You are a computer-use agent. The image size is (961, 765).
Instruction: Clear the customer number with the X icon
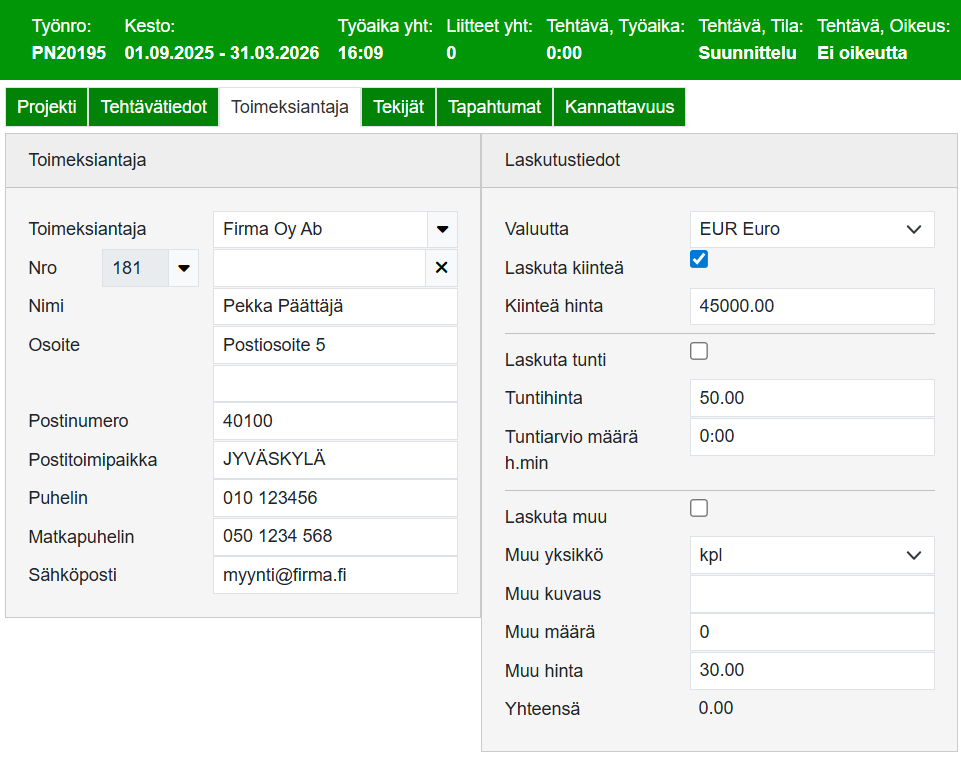(x=441, y=268)
